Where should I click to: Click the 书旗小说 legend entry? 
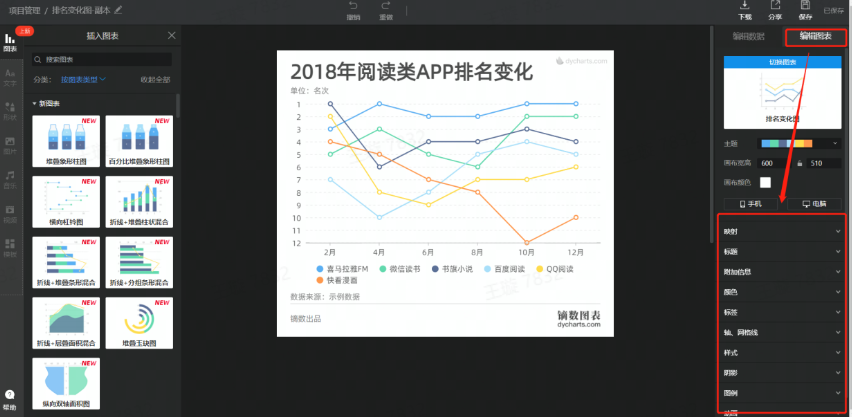(451, 269)
